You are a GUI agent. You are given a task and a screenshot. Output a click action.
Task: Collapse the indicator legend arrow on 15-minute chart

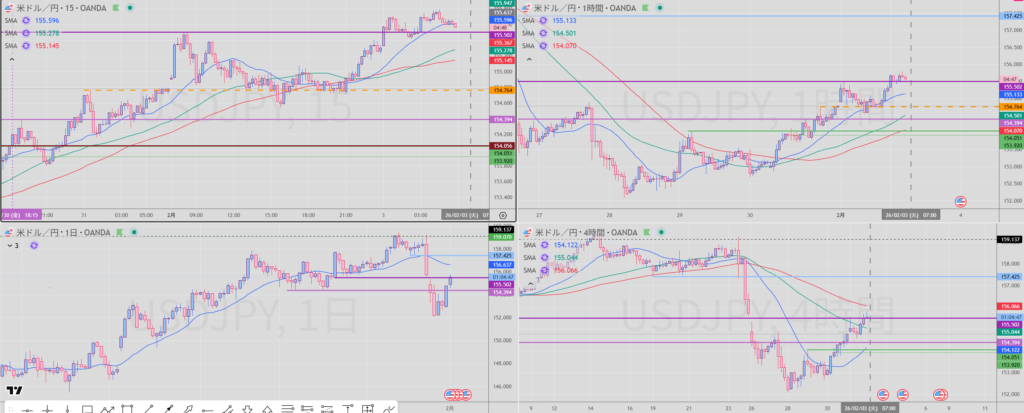pyautogui.click(x=12, y=59)
